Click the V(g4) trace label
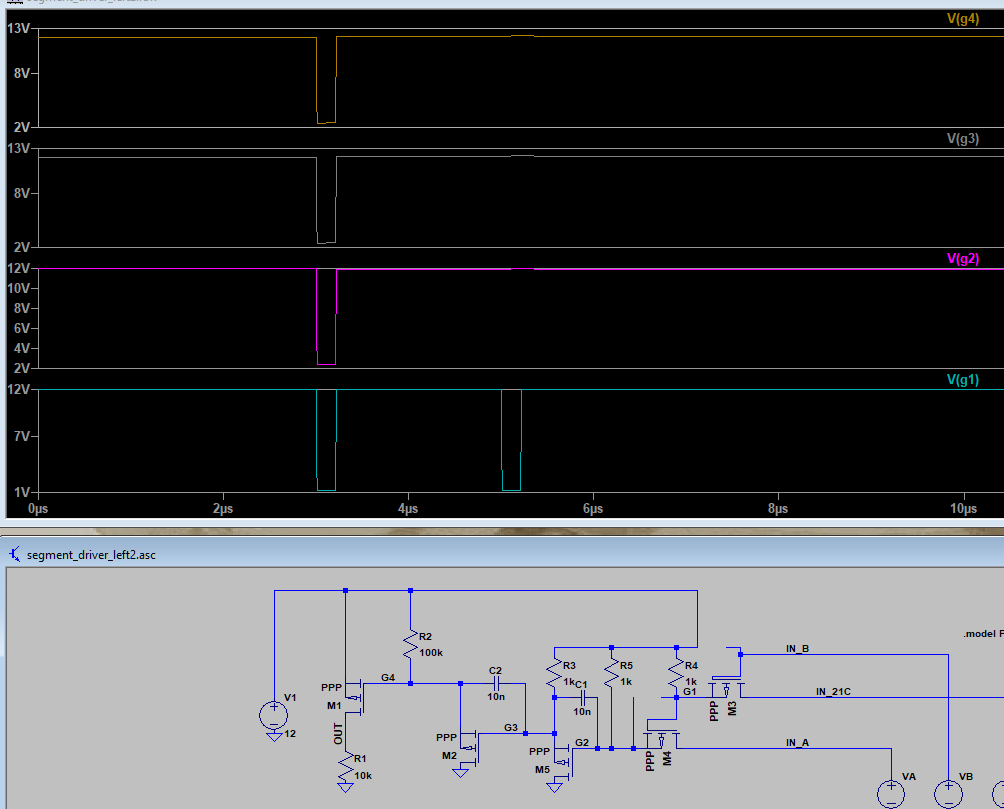 pyautogui.click(x=962, y=19)
